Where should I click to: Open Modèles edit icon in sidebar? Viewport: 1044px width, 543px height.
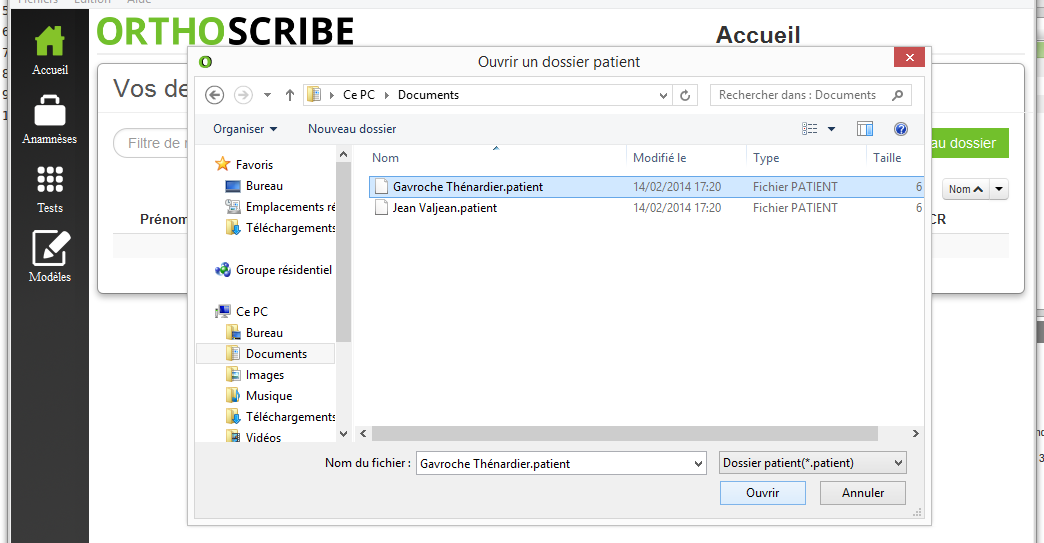click(49, 249)
